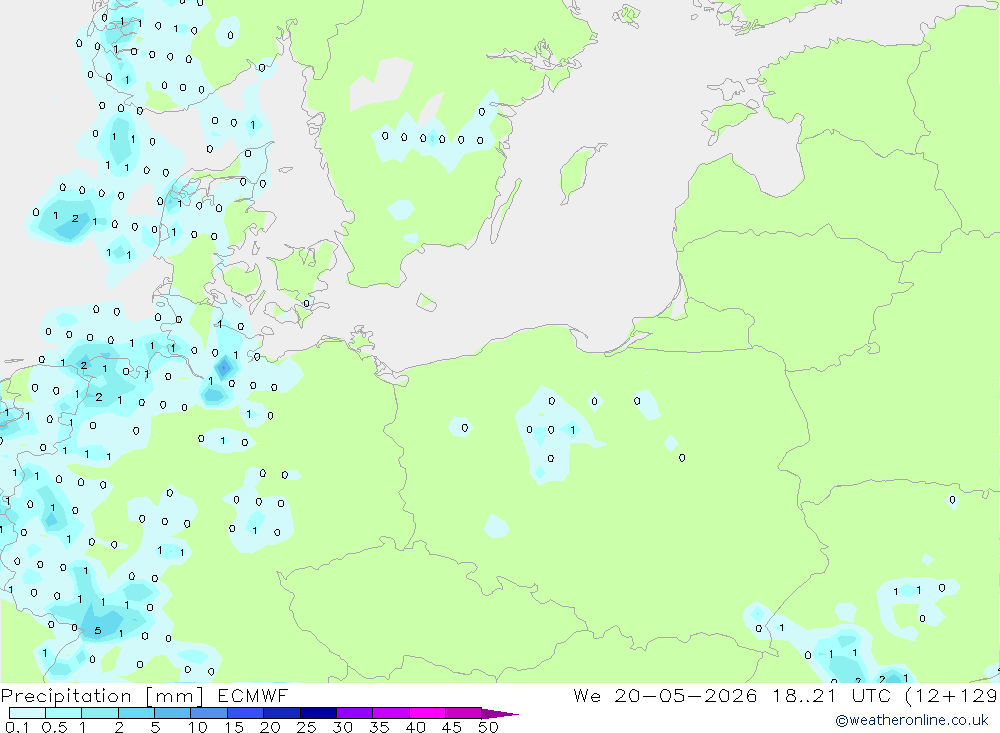Pick the 2–5 mm legend color box

tap(136, 713)
